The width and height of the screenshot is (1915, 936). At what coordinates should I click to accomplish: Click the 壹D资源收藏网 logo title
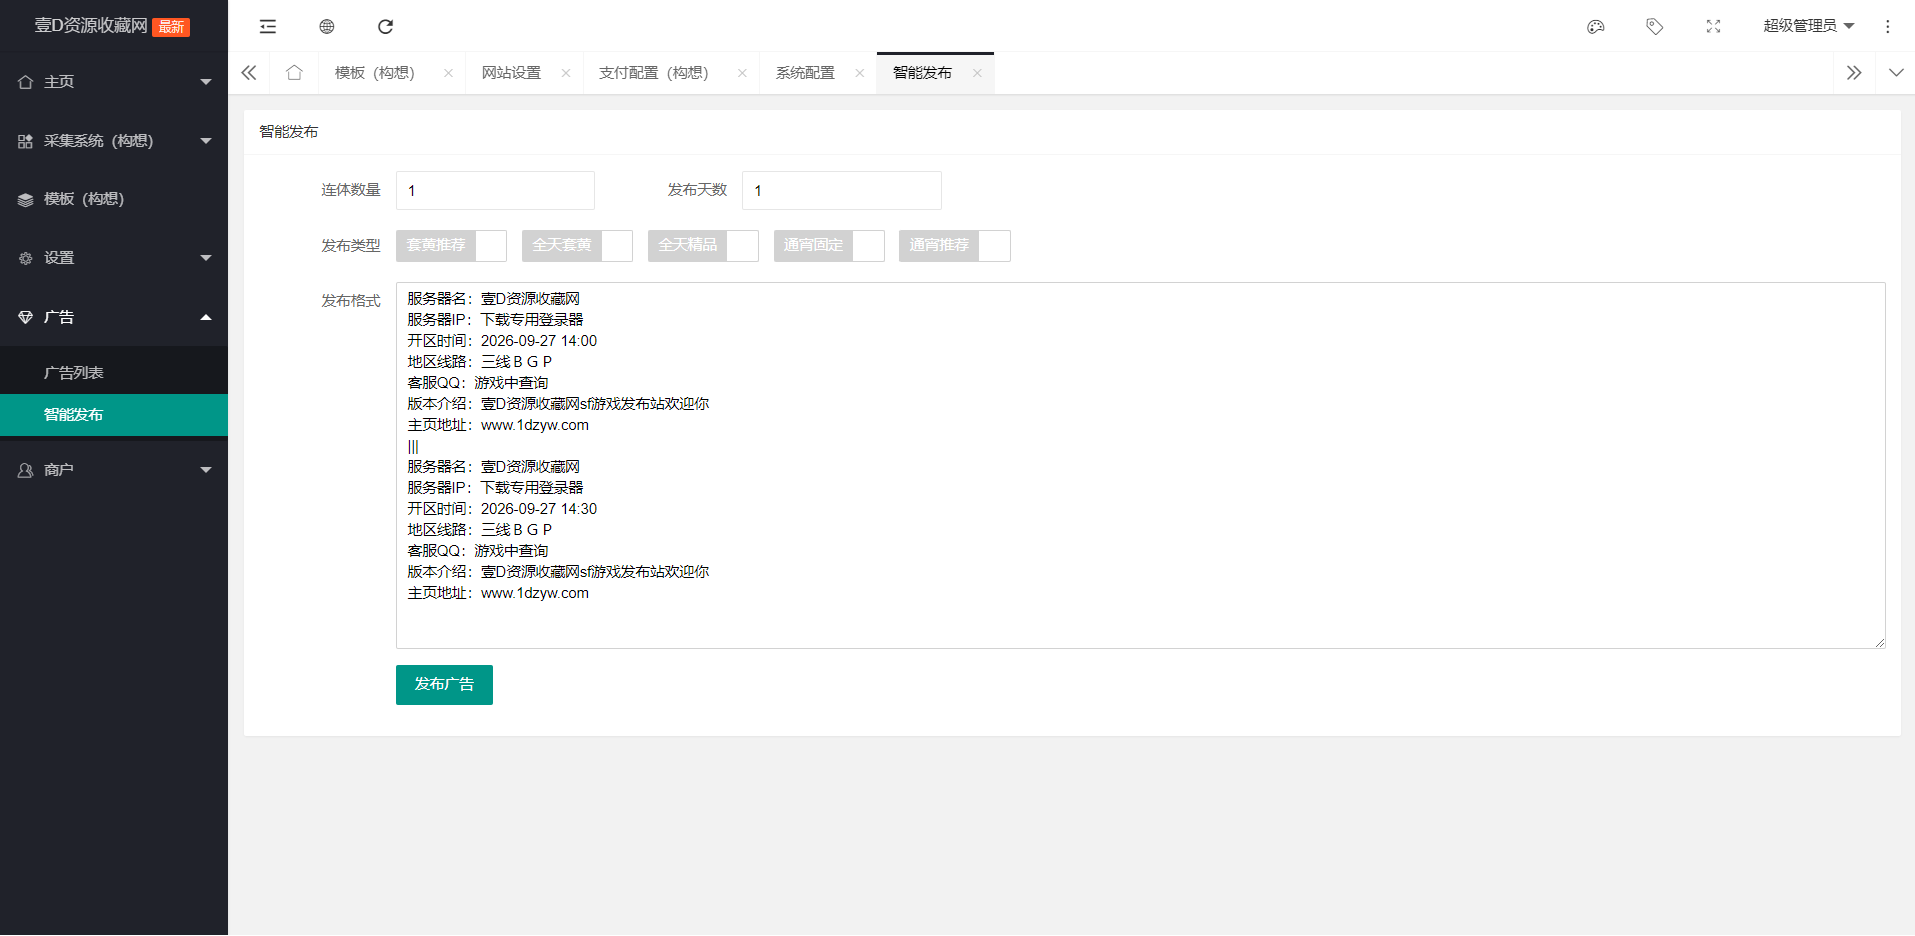tap(91, 26)
